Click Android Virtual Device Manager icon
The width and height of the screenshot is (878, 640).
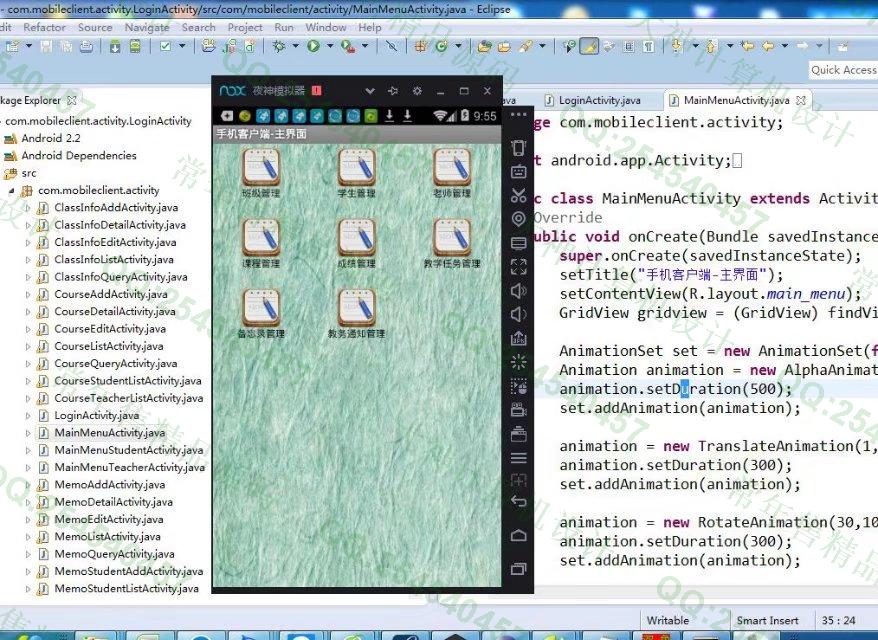pyautogui.click(x=135, y=46)
